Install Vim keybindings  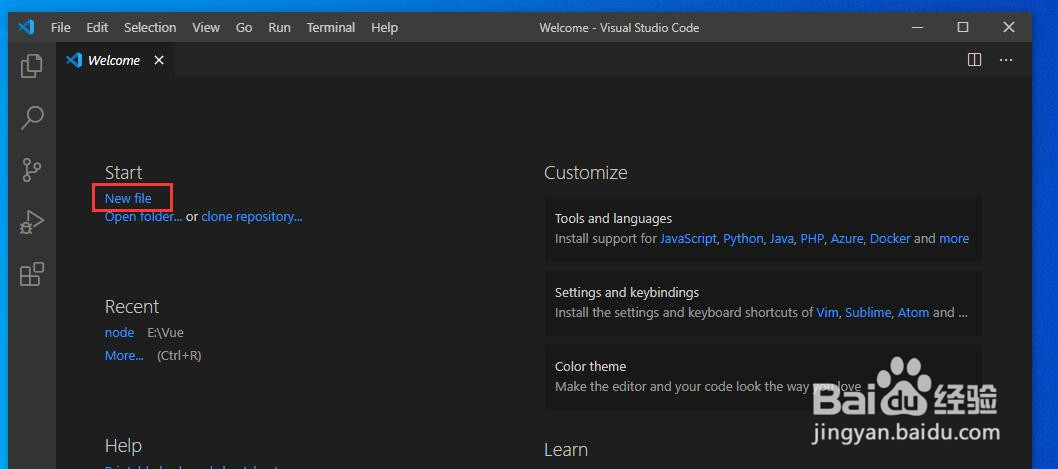[x=827, y=312]
